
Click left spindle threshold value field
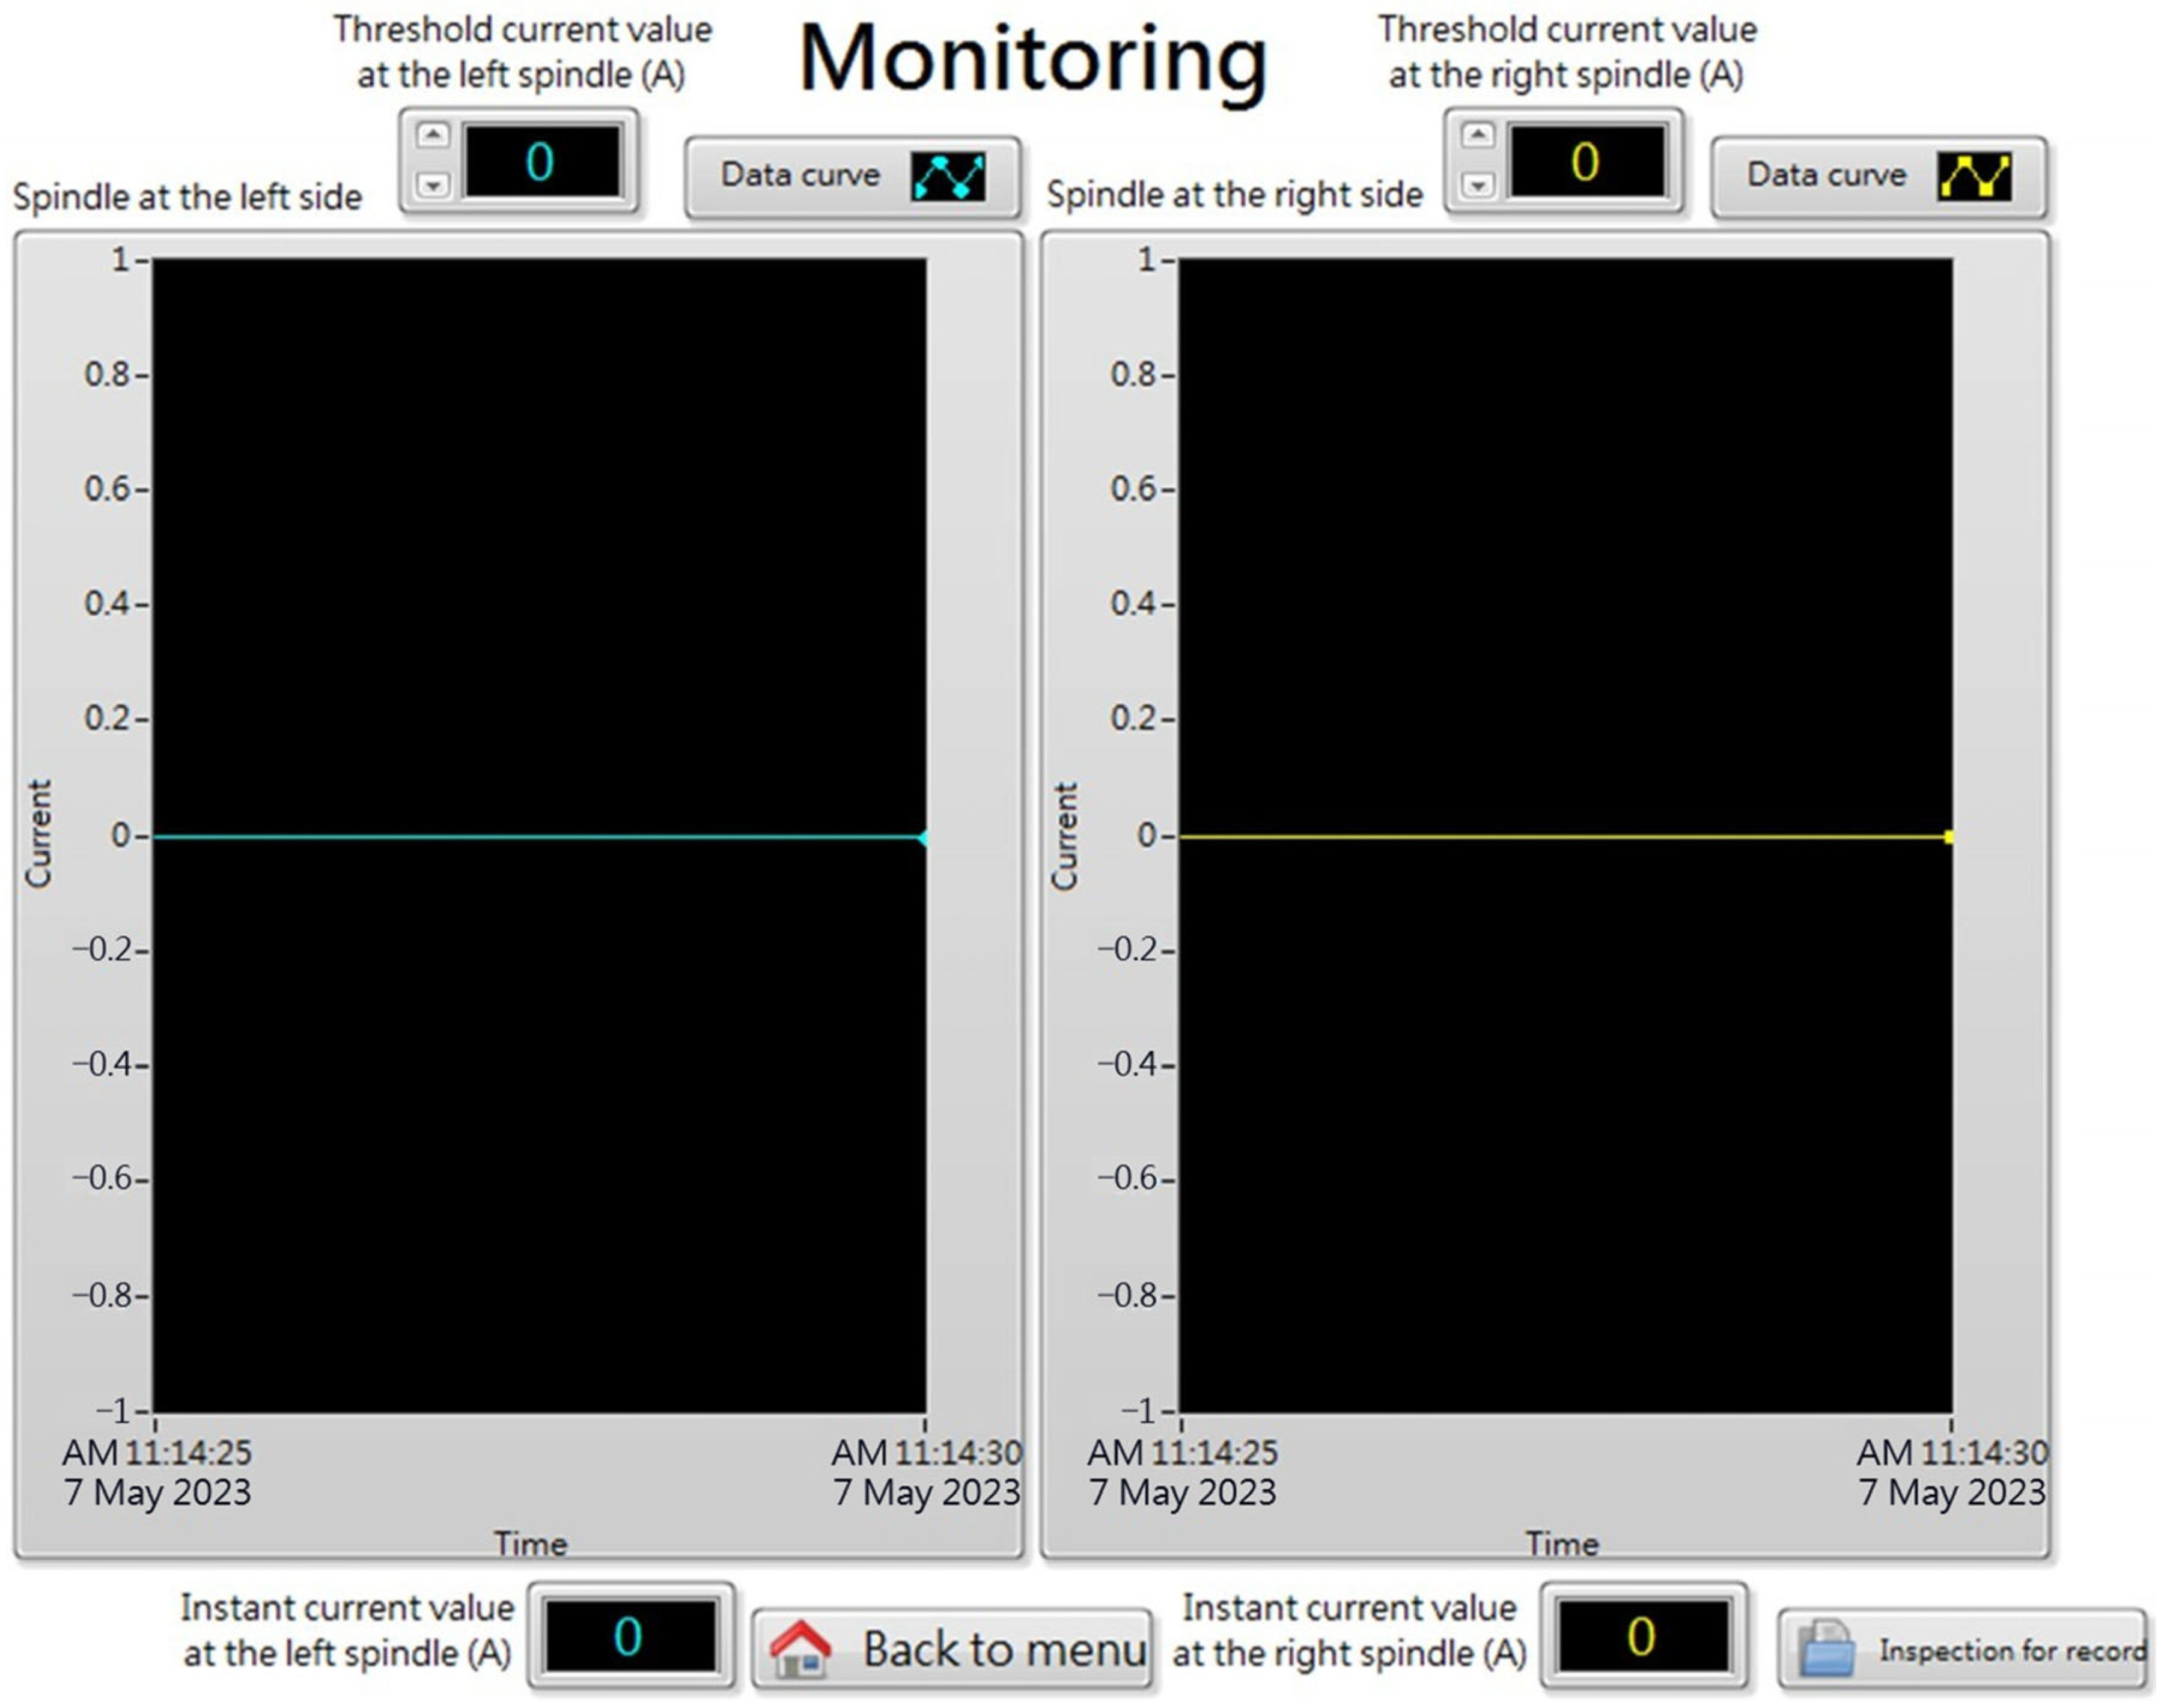tap(542, 162)
